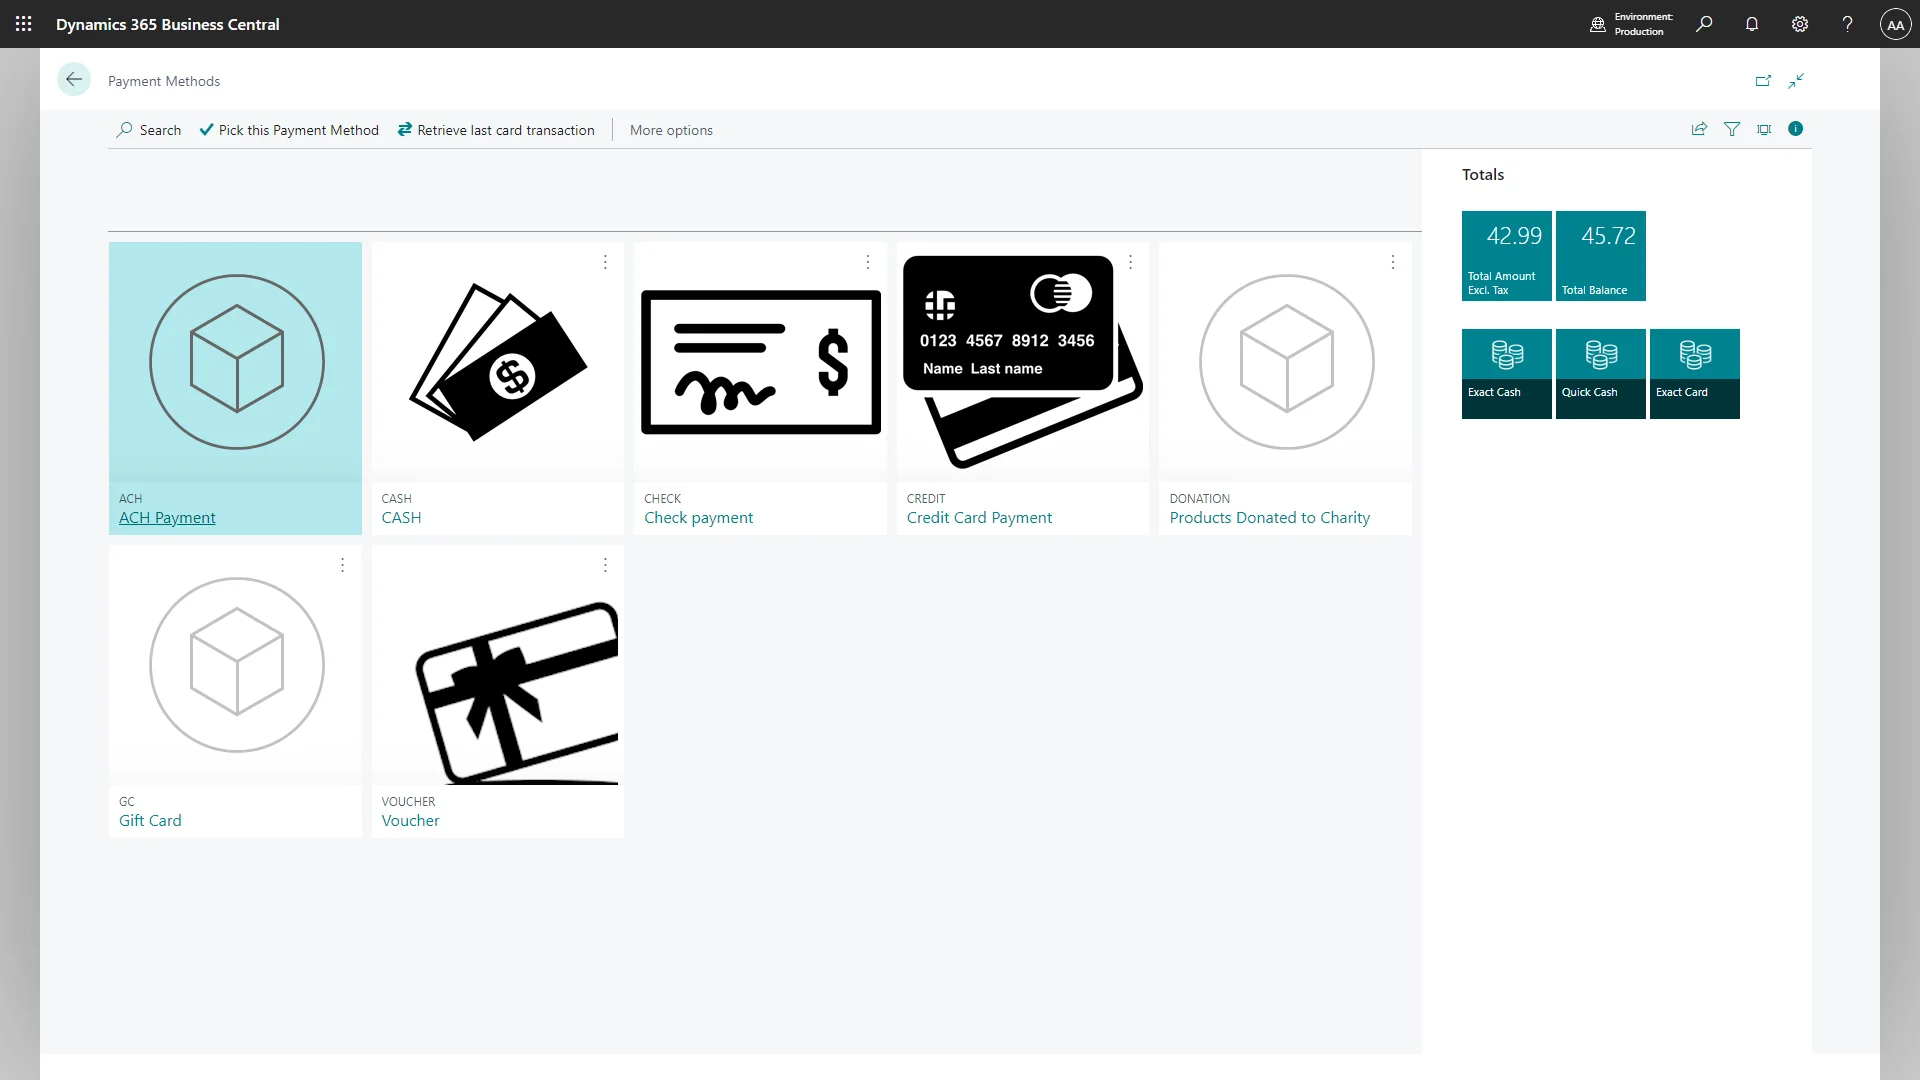This screenshot has height=1080, width=1920.
Task: Open CASH tile three-dot menu
Action: coord(605,262)
